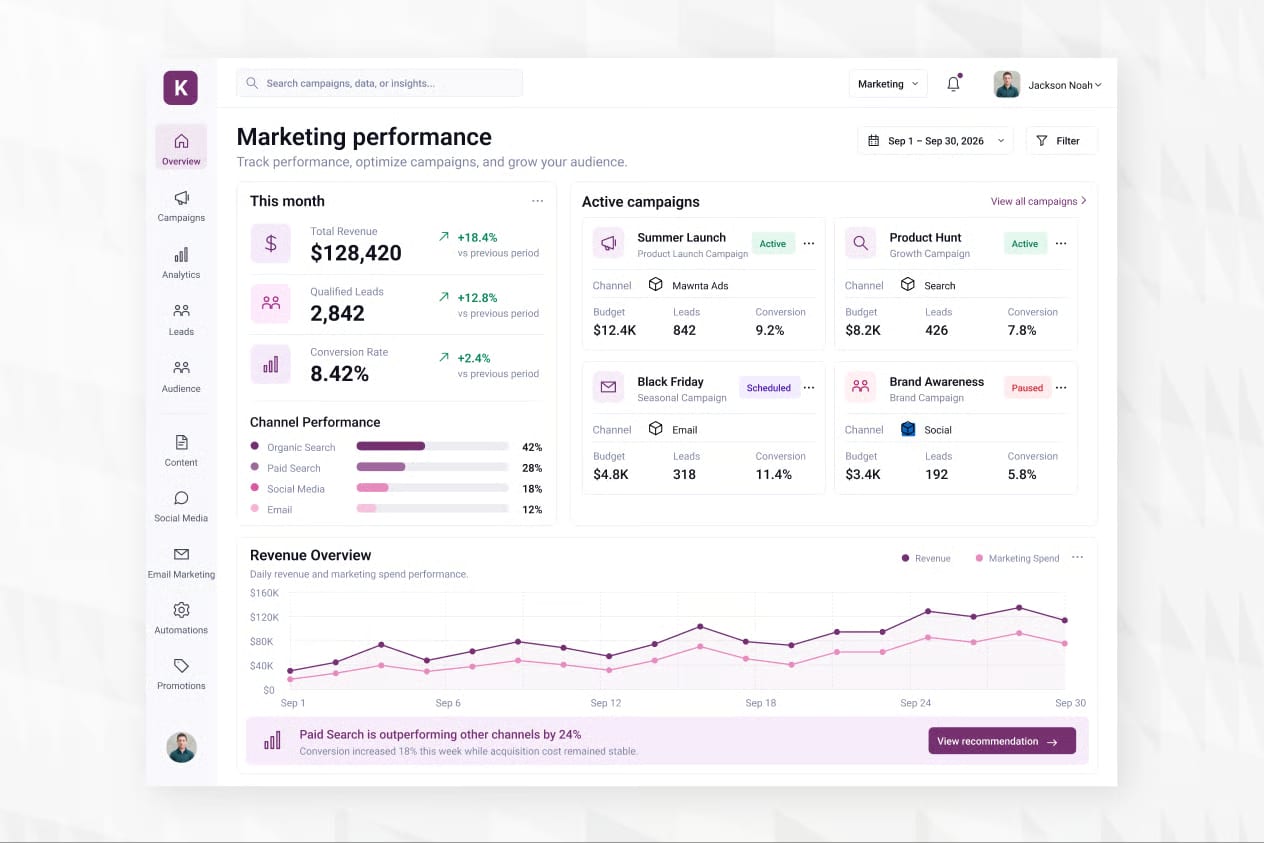The image size is (1264, 843).
Task: Click the Active badge on Product Hunt
Action: point(1024,244)
